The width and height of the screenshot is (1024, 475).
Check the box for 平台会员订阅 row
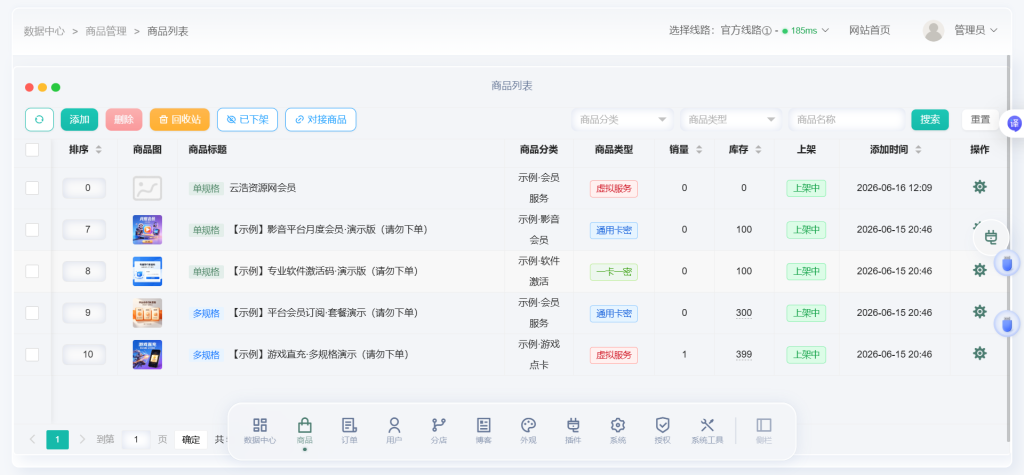pyautogui.click(x=32, y=313)
